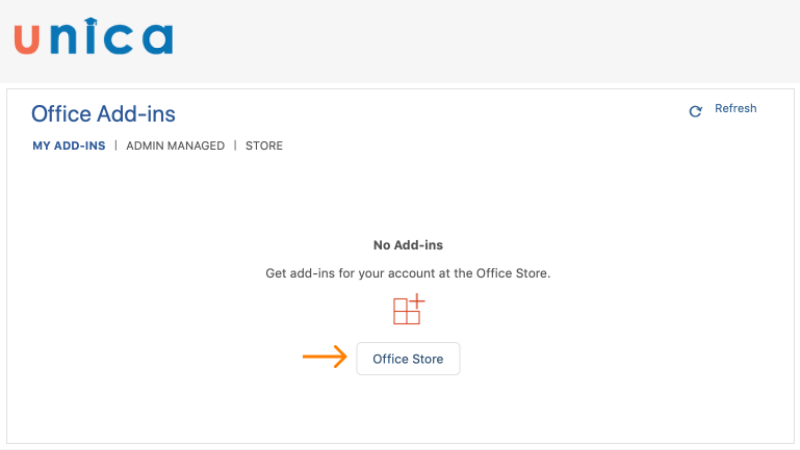
Task: Click the empty white area below Office Store
Action: [408, 410]
